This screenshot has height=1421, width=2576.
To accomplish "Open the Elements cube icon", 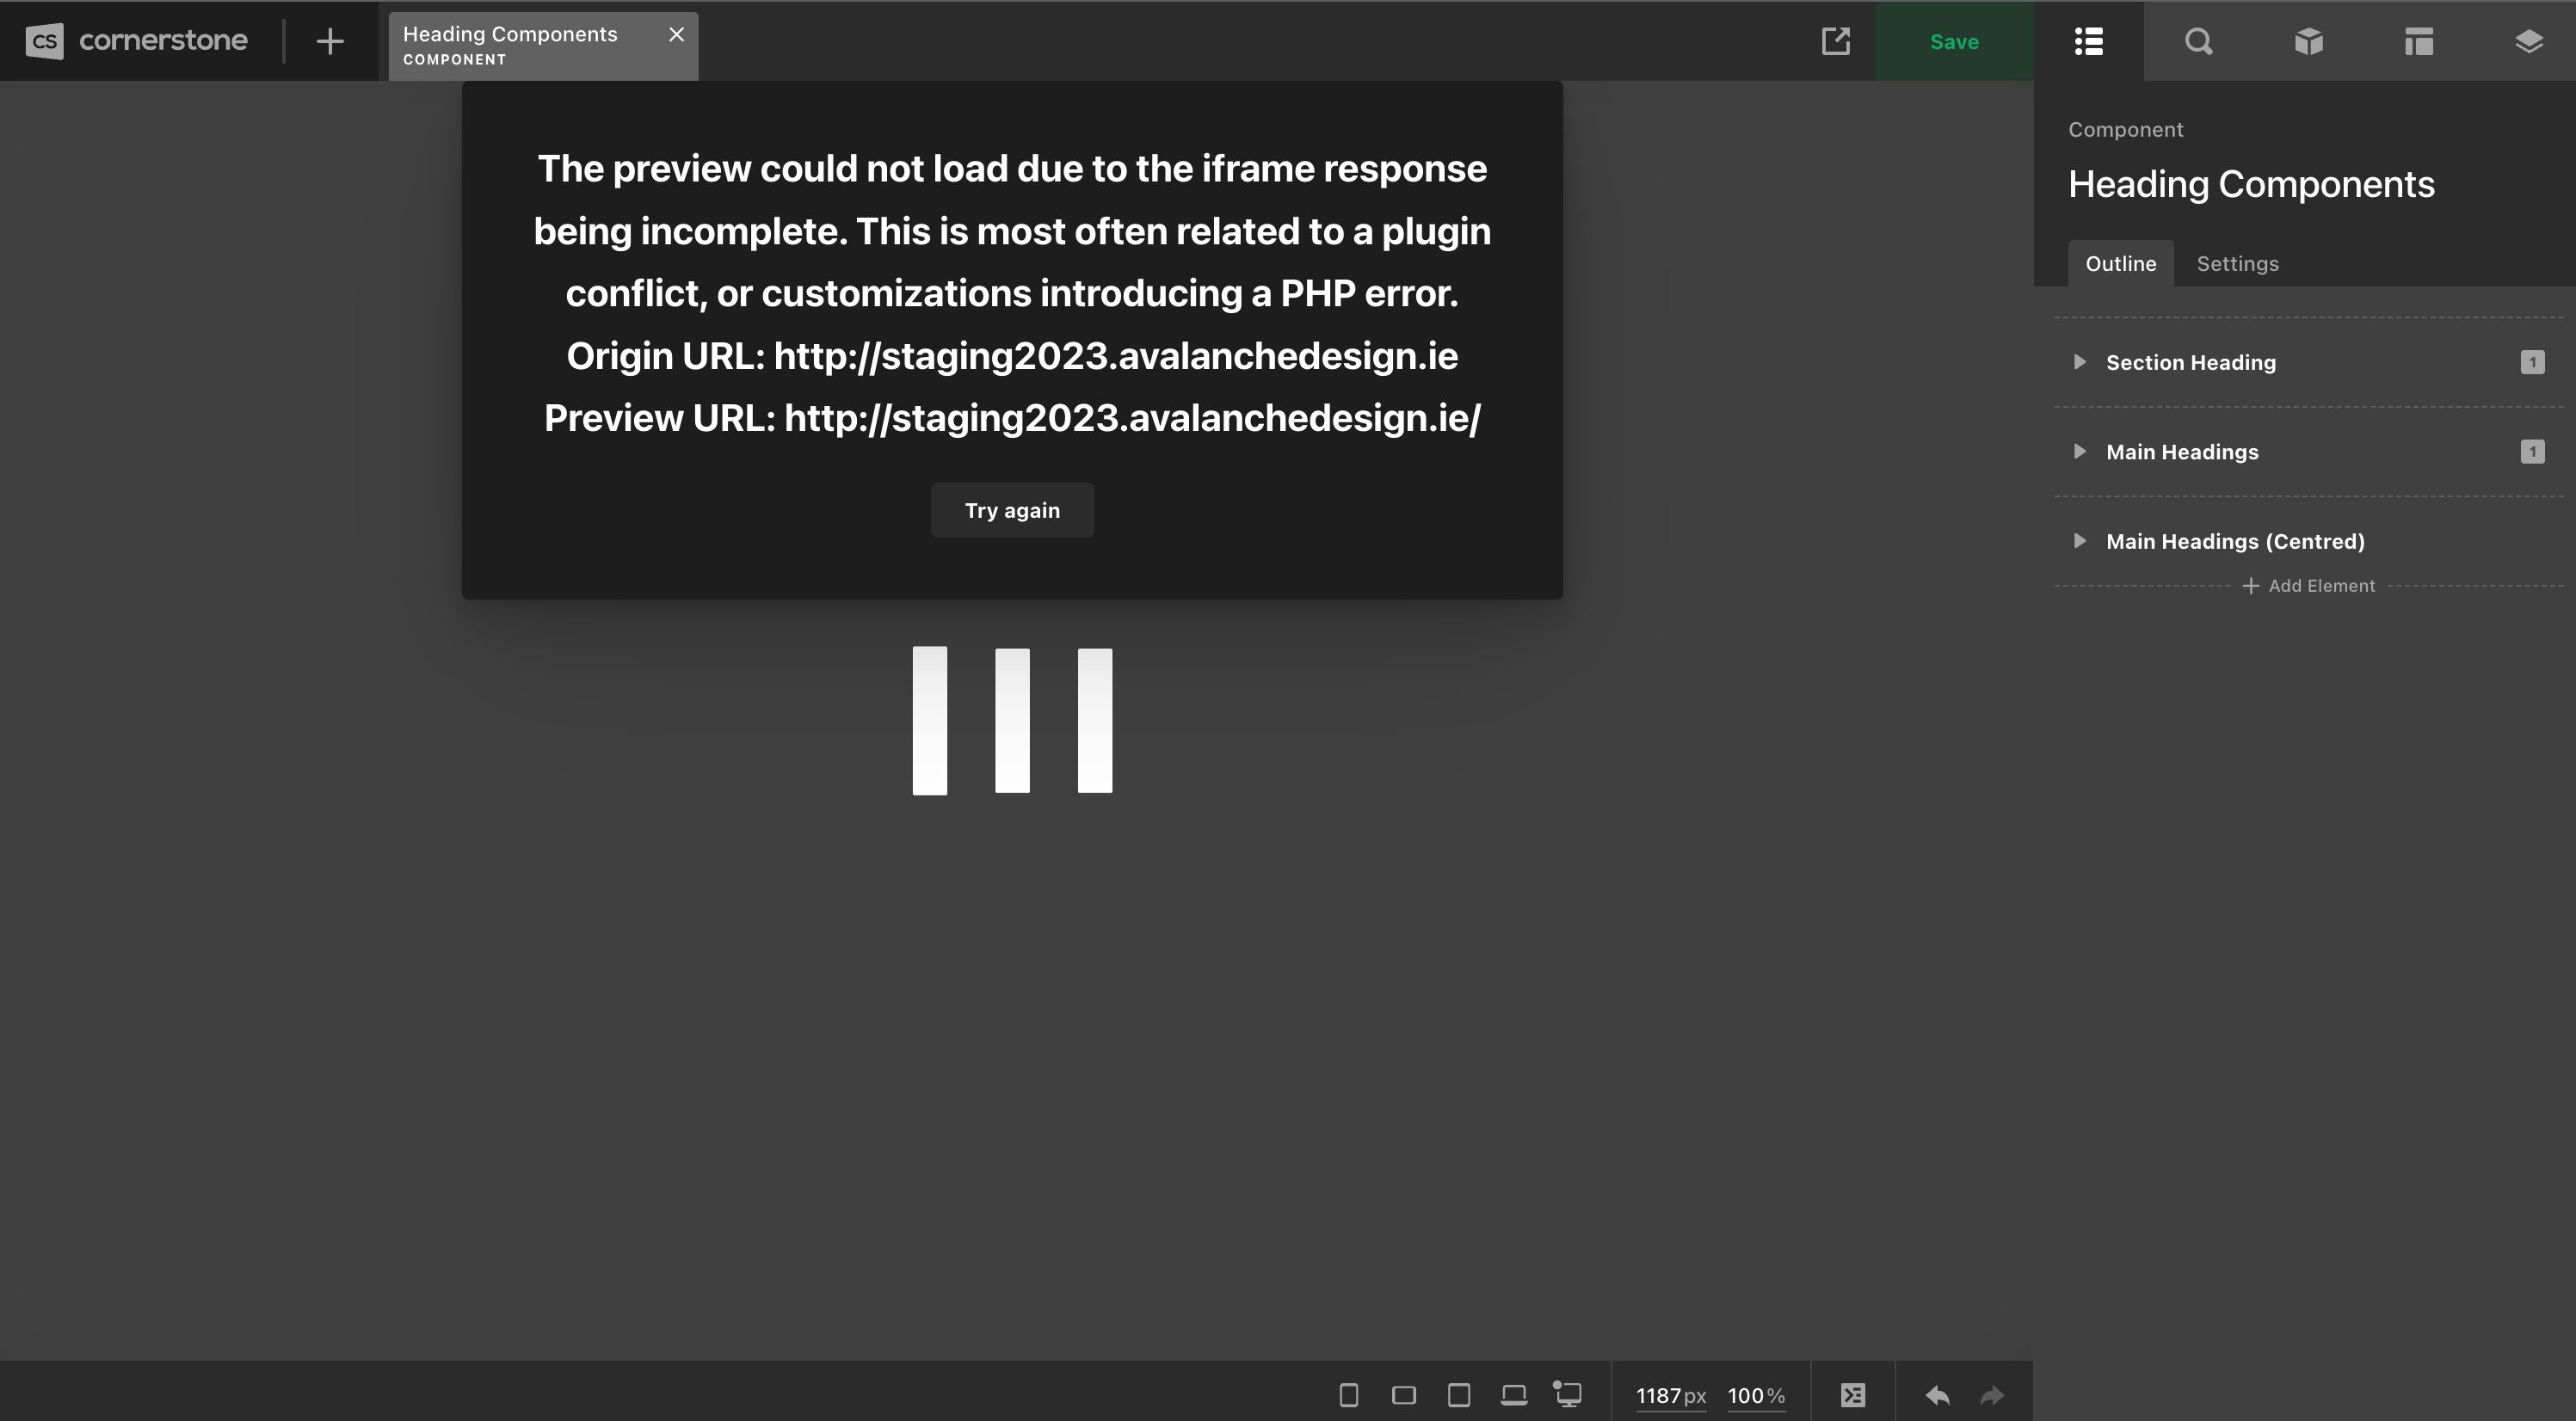I will click(2308, 41).
